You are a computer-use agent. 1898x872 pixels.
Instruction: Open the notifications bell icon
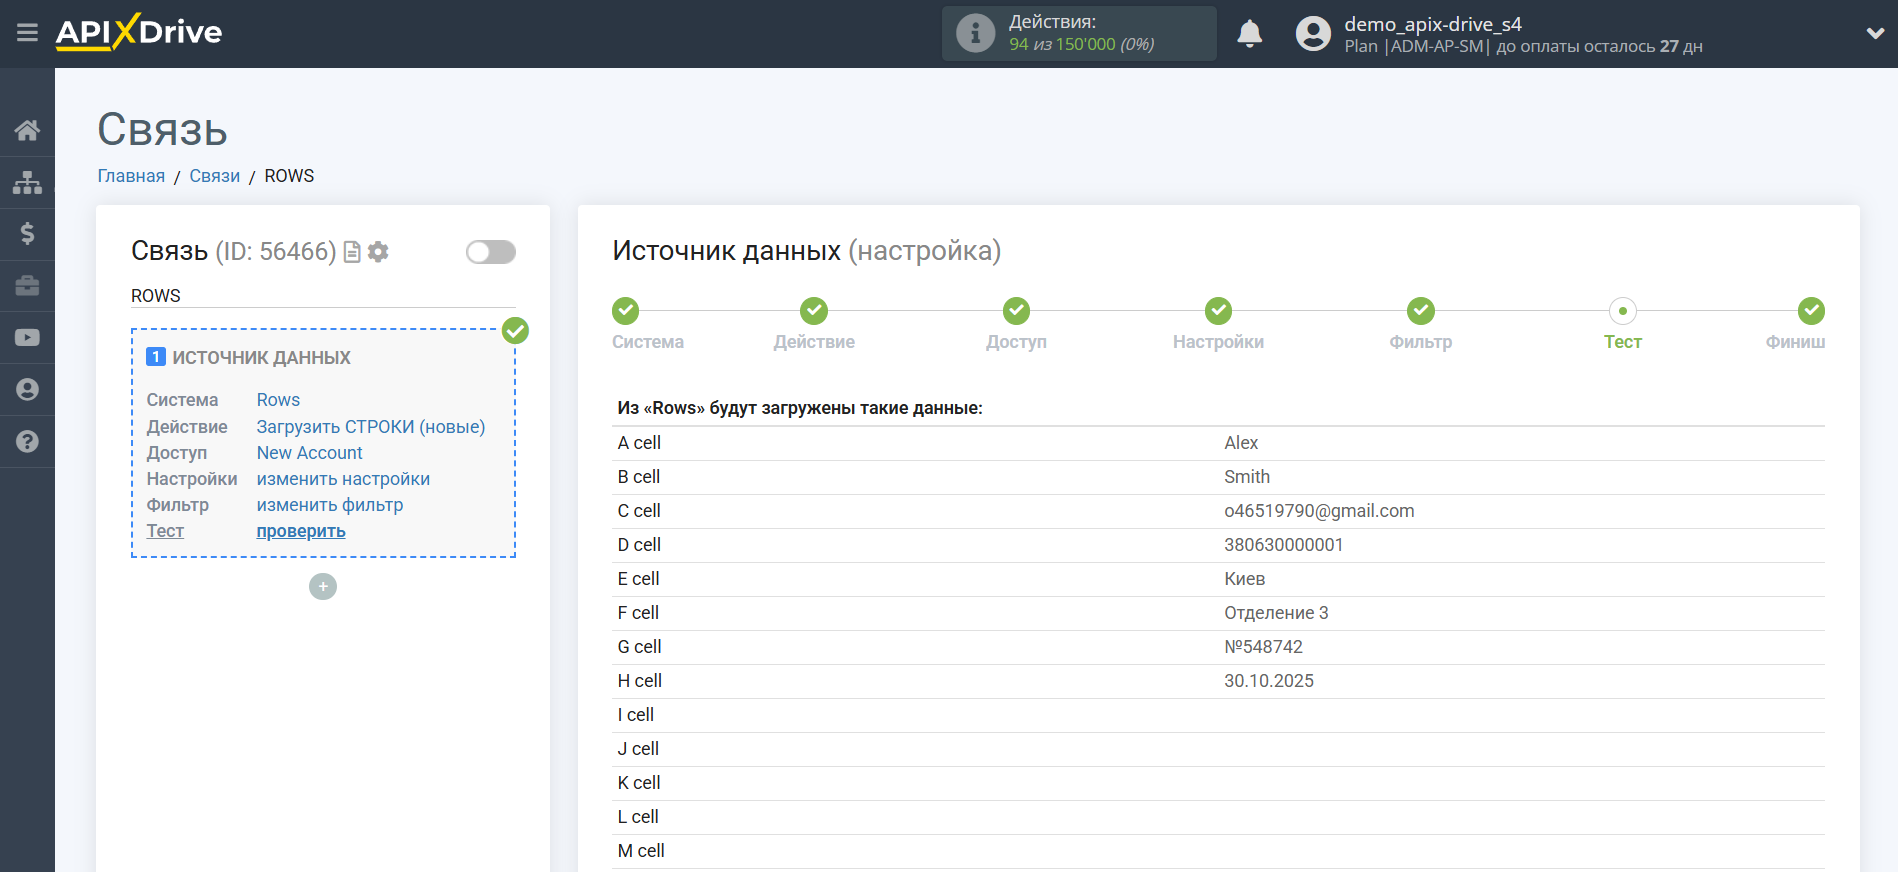pyautogui.click(x=1249, y=34)
